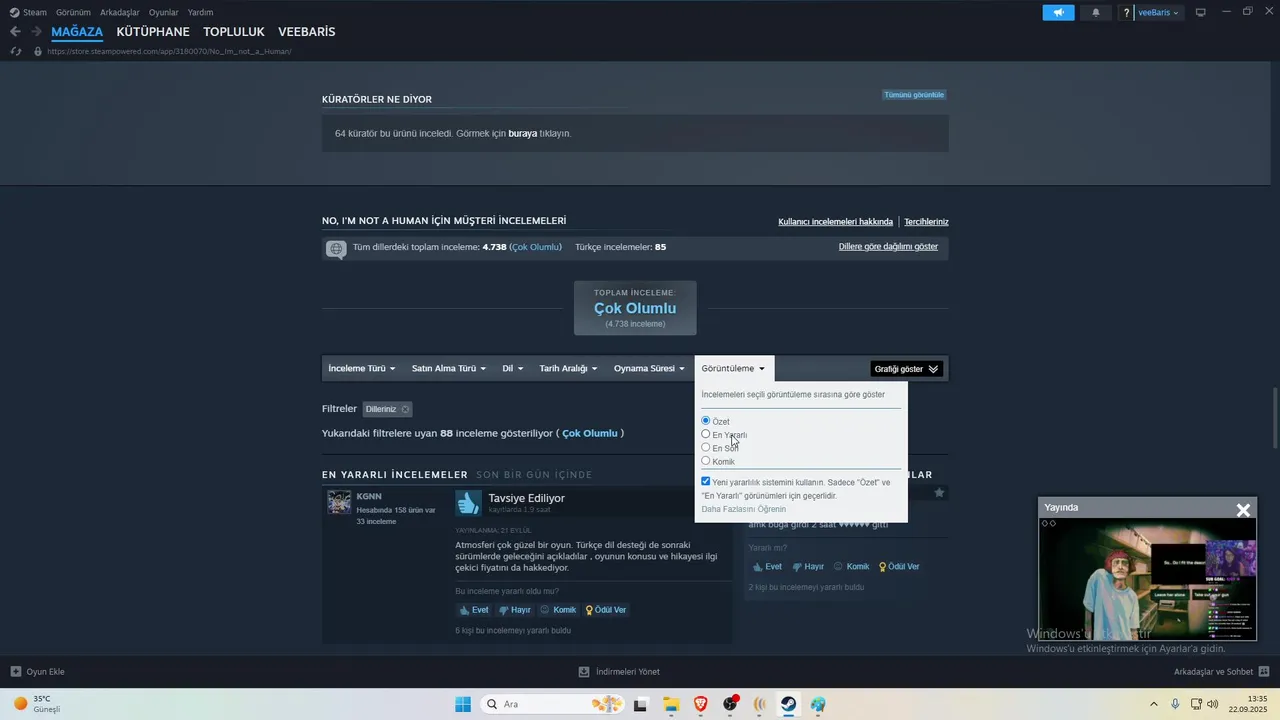1280x720 pixels.
Task: Collapse the Görüntüleme dropdown
Action: [x=734, y=368]
